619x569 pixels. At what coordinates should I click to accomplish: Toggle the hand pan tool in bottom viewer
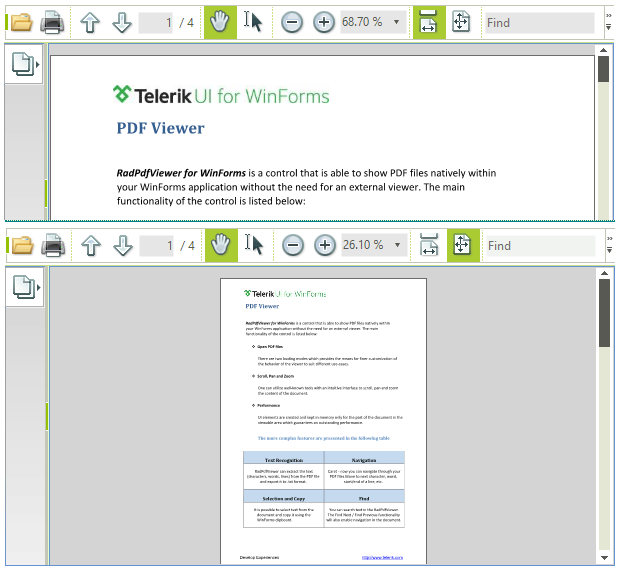click(221, 245)
